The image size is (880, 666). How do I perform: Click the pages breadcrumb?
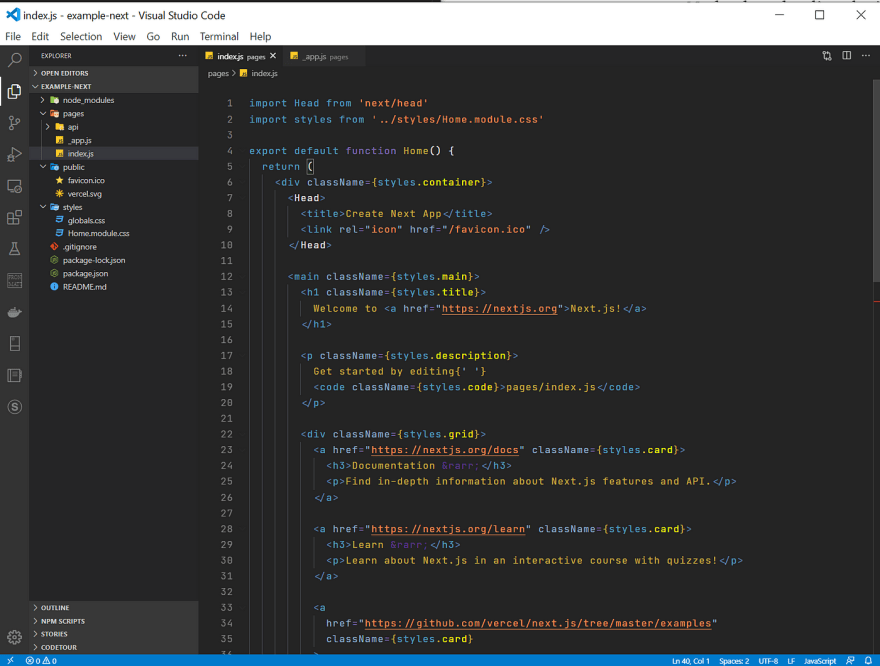(x=218, y=74)
